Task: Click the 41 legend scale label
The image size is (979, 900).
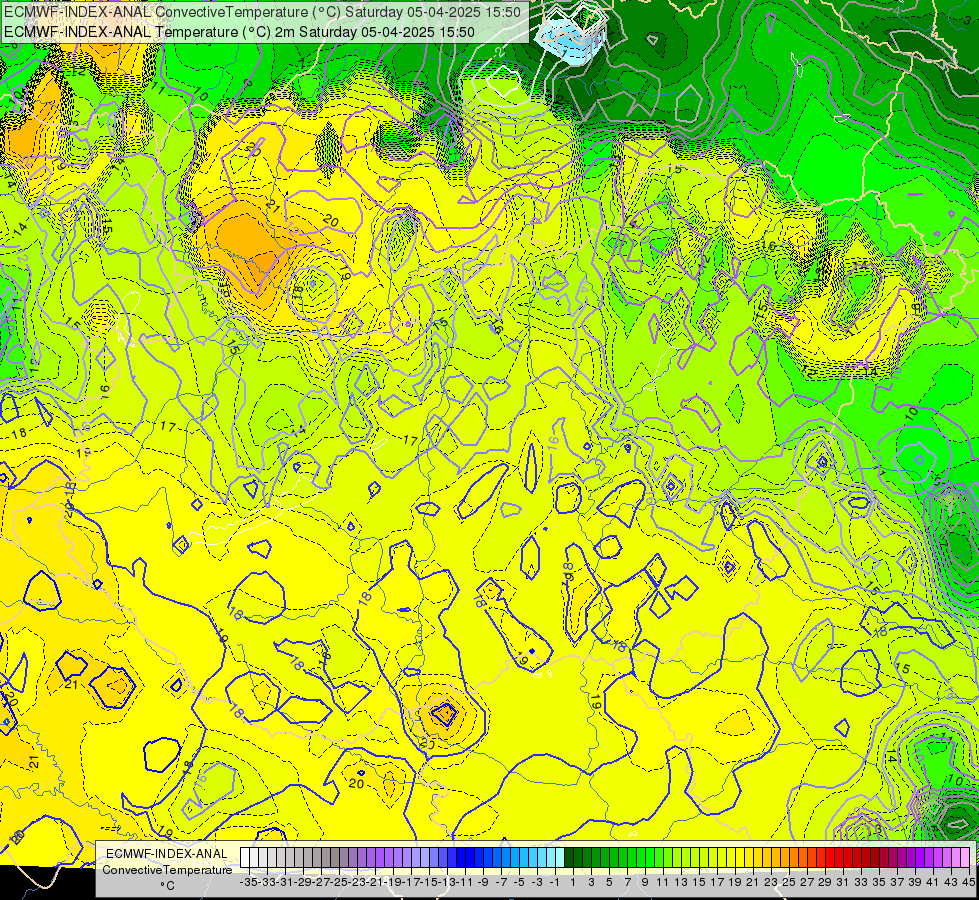Action: pos(933,882)
